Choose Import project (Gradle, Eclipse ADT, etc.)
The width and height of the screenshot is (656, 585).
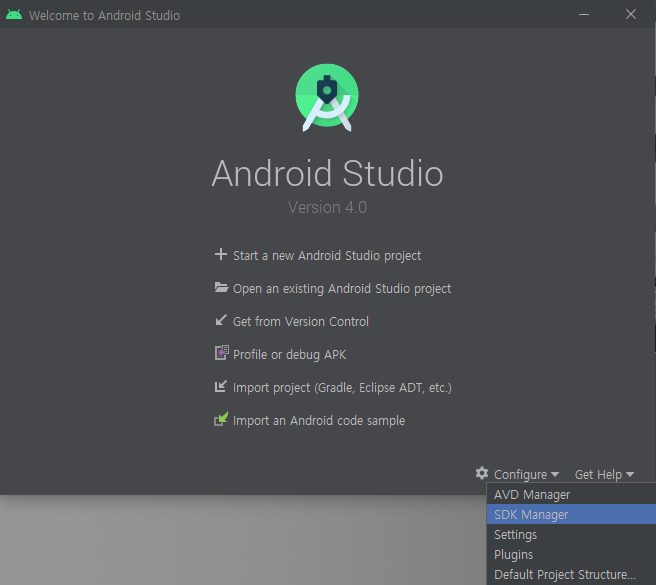pyautogui.click(x=342, y=387)
